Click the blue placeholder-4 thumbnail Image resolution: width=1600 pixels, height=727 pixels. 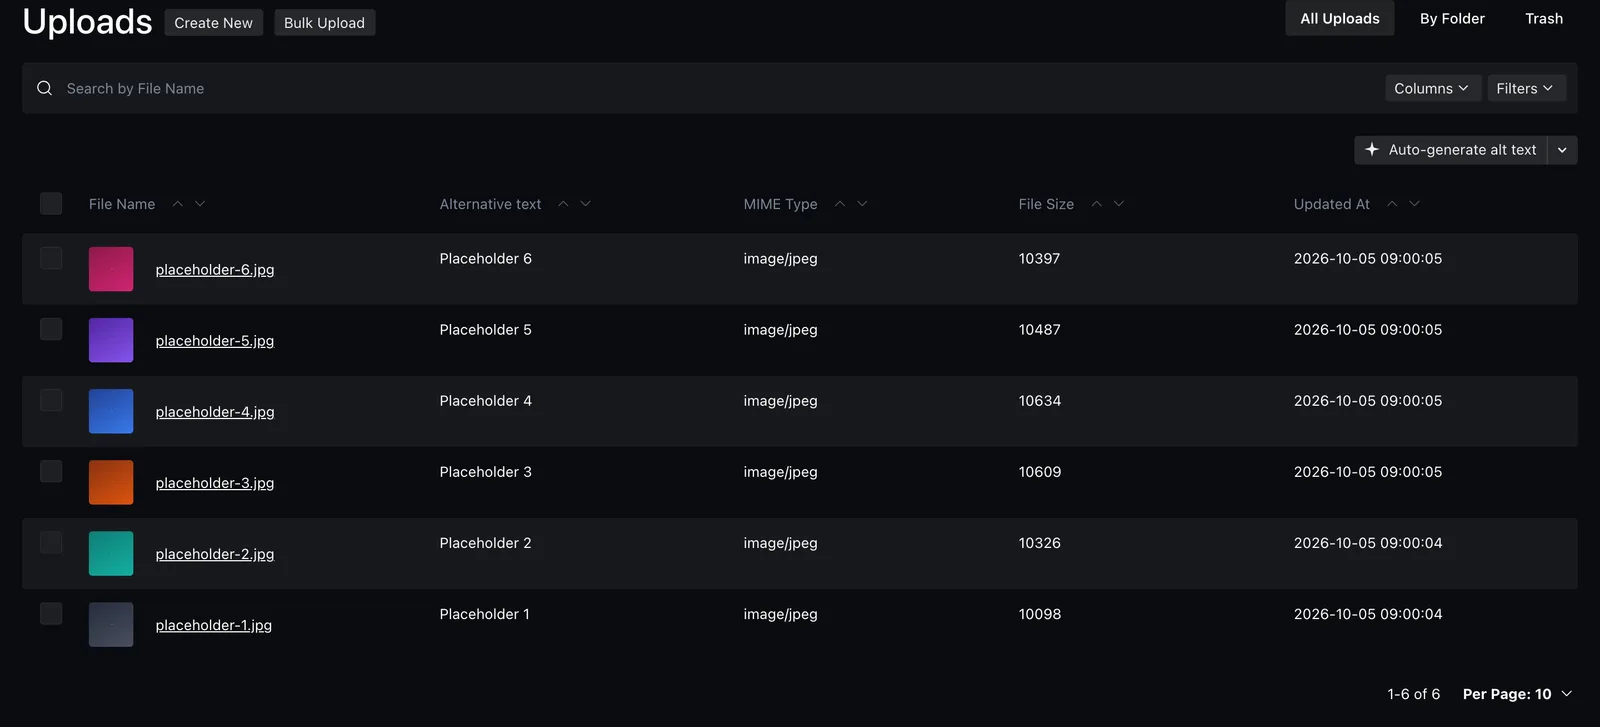[111, 411]
